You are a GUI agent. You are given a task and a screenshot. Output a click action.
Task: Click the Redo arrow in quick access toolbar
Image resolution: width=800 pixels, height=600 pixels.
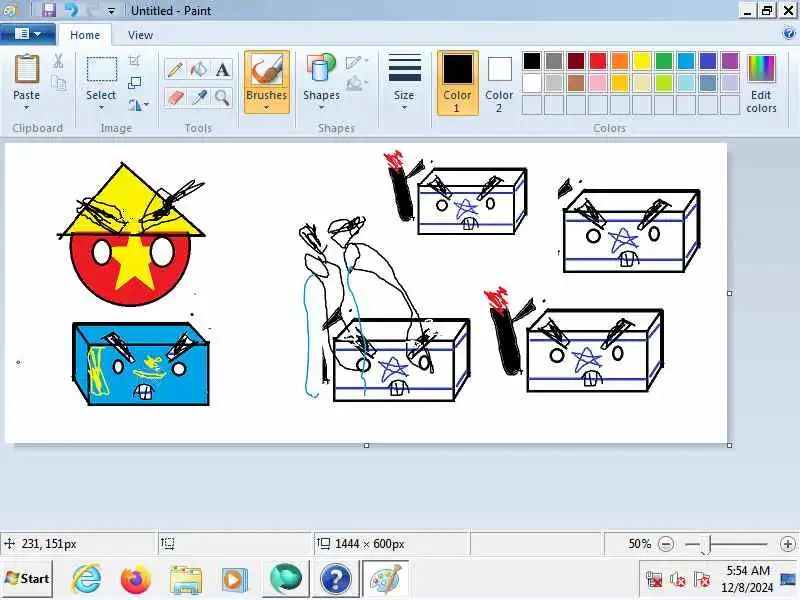(x=92, y=10)
